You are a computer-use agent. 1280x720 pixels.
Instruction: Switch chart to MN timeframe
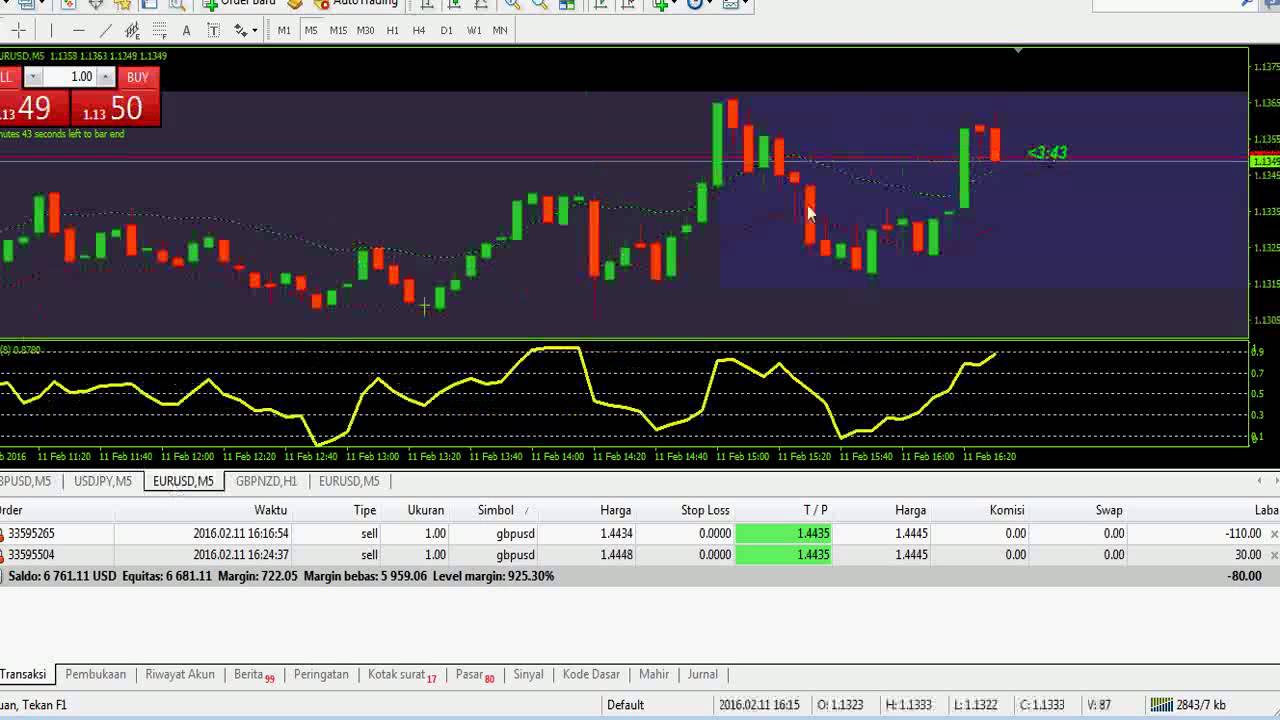point(500,31)
